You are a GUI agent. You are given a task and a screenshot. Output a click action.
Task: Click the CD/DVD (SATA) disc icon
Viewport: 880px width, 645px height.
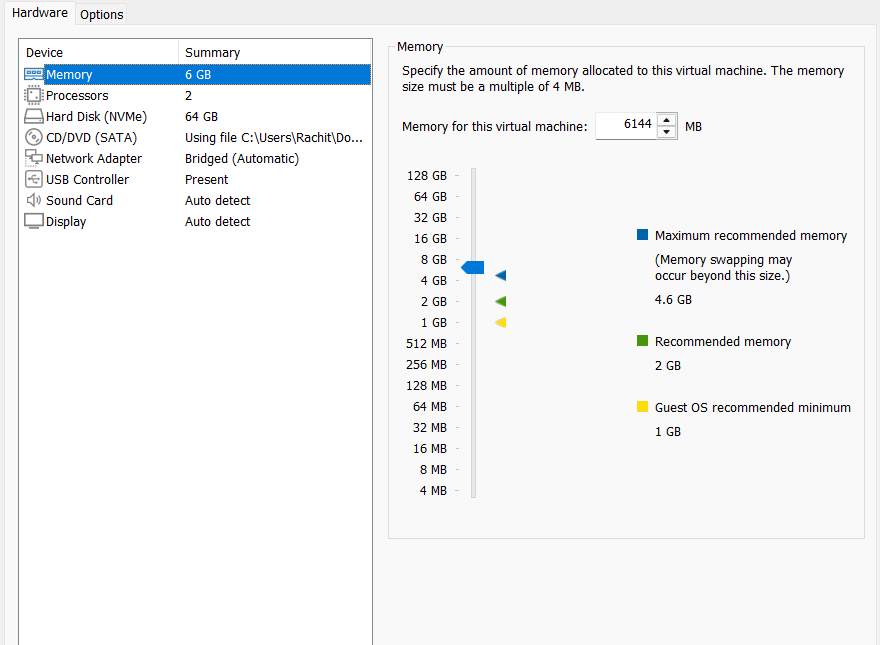point(34,137)
